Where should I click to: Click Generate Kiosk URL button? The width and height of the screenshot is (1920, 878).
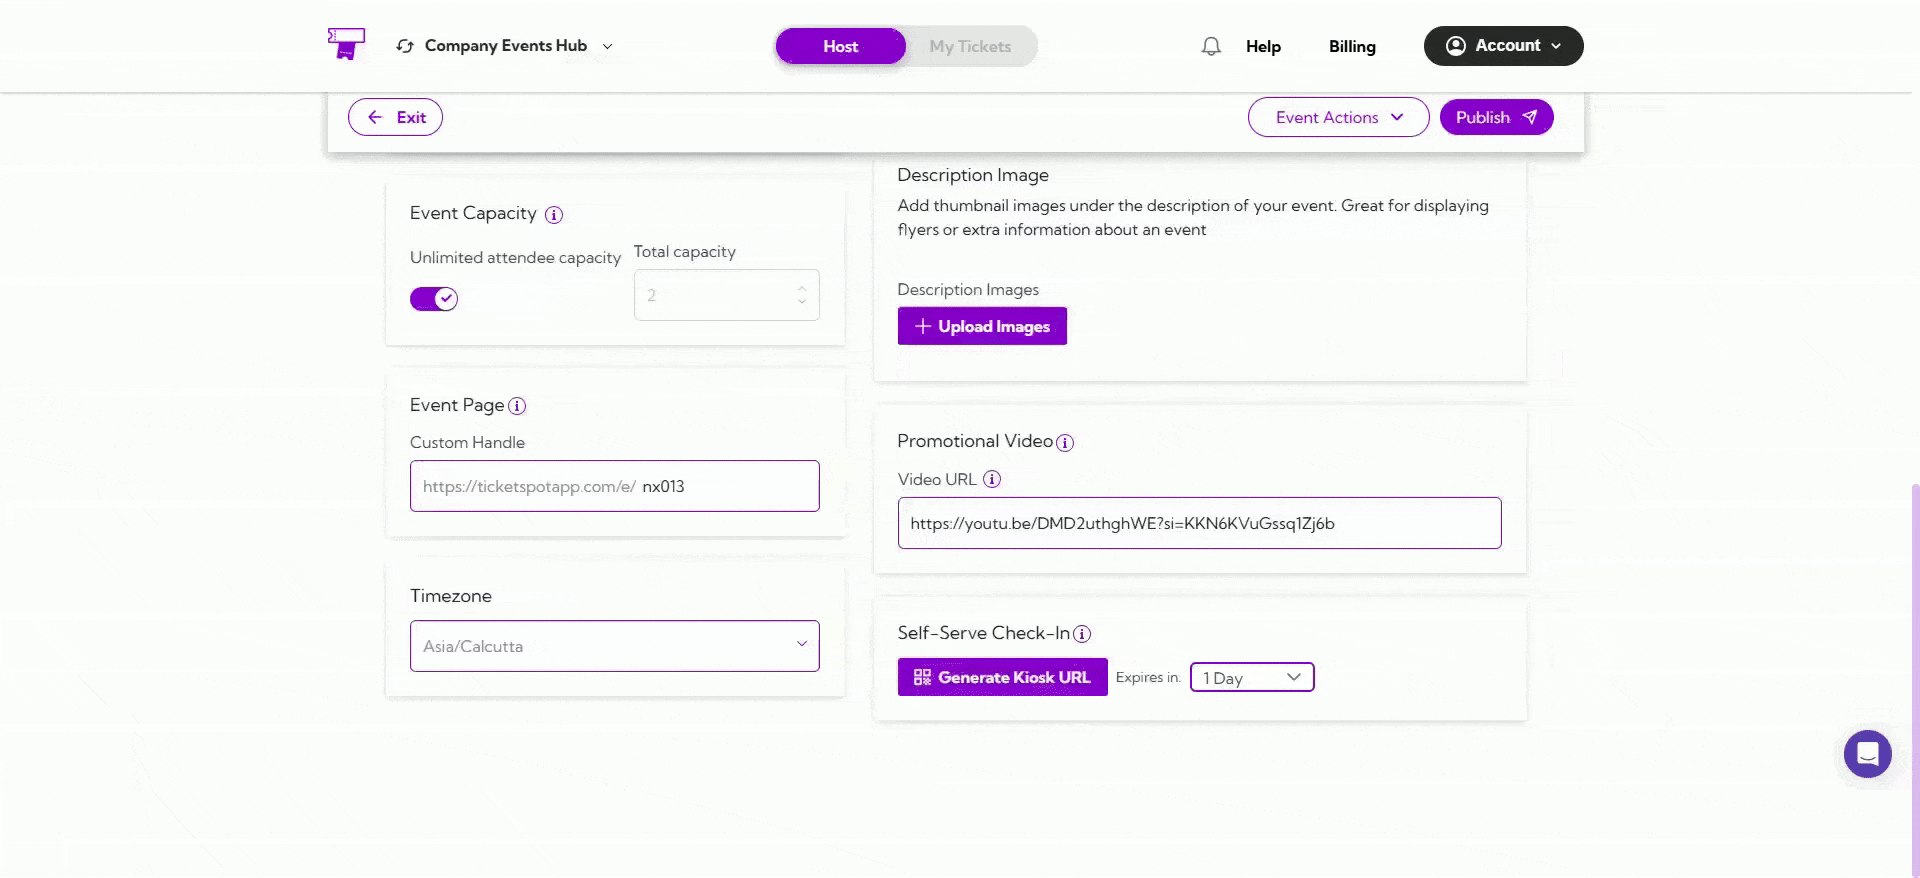click(1002, 677)
